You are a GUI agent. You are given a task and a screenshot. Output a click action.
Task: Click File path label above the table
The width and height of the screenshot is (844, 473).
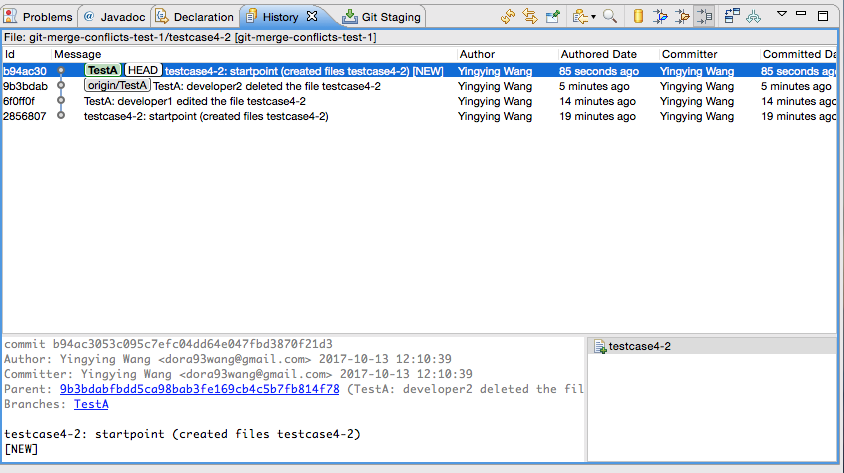(190, 37)
